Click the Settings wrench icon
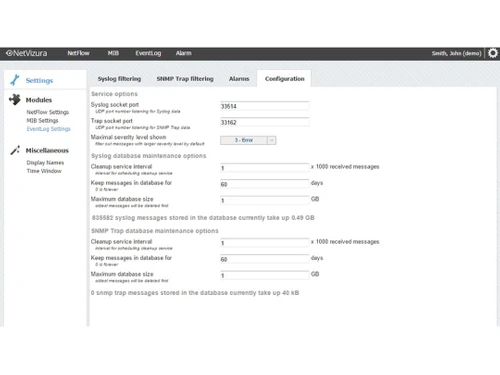Image resolution: width=500 pixels, height=375 pixels. pyautogui.click(x=15, y=80)
